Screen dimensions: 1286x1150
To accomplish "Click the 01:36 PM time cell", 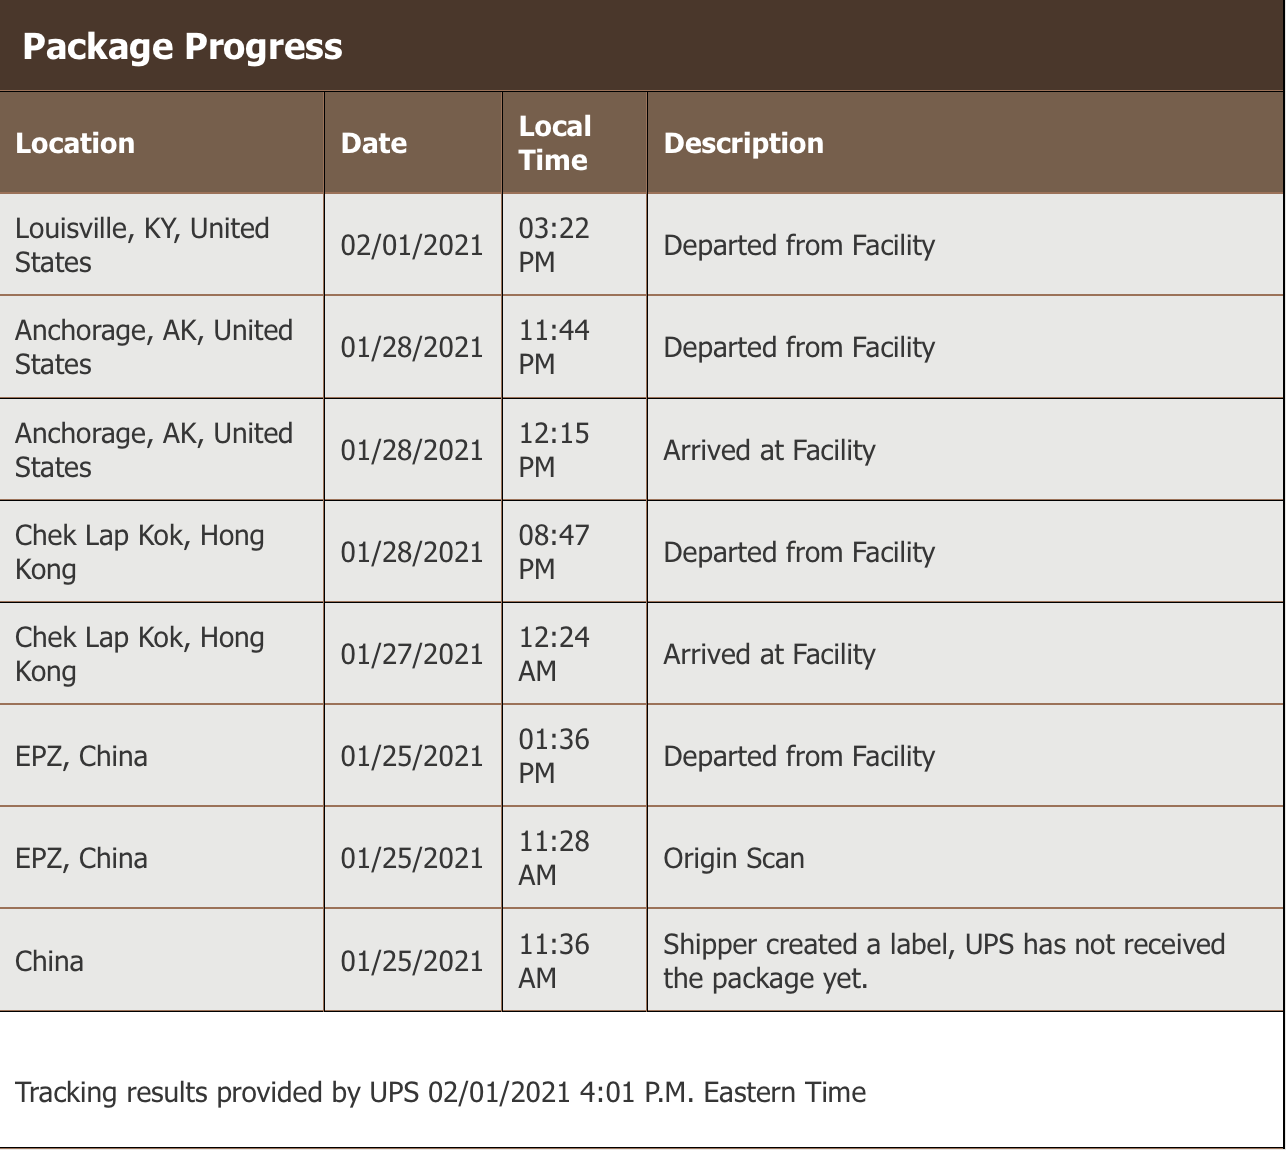I will coord(554,756).
